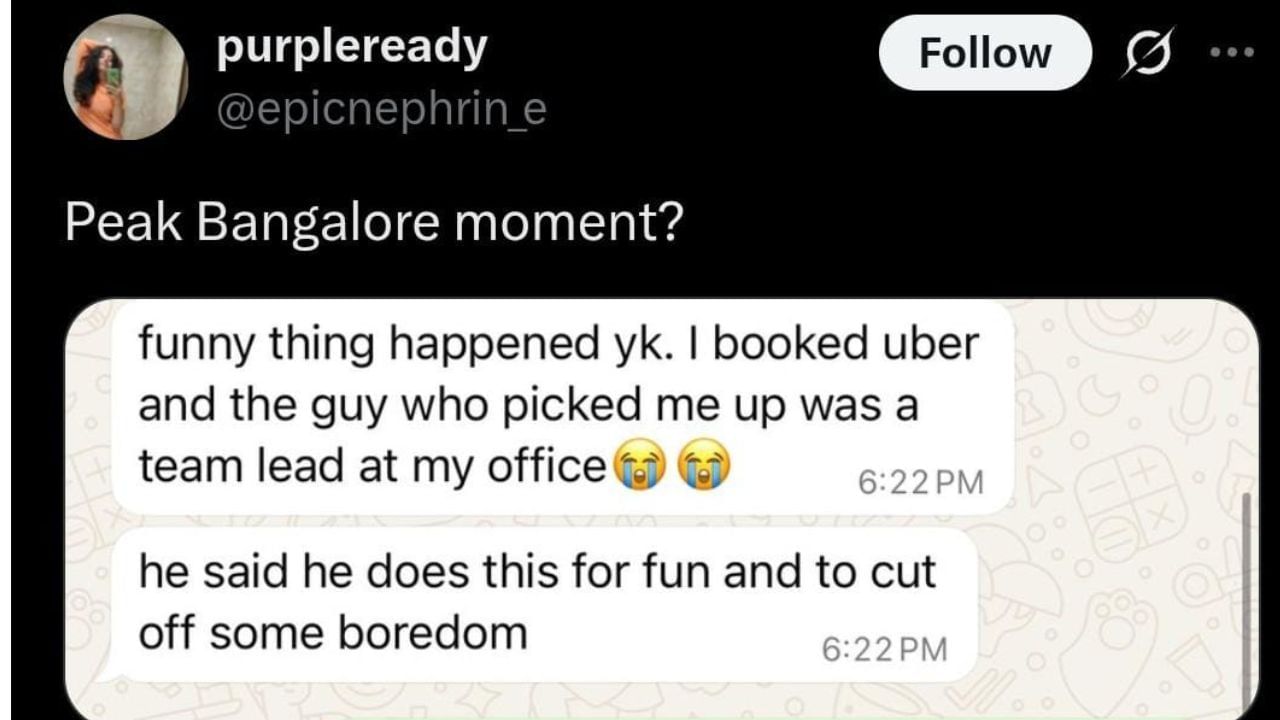The image size is (1280, 720).
Task: Open the three-dot more options menu
Action: click(x=1232, y=52)
